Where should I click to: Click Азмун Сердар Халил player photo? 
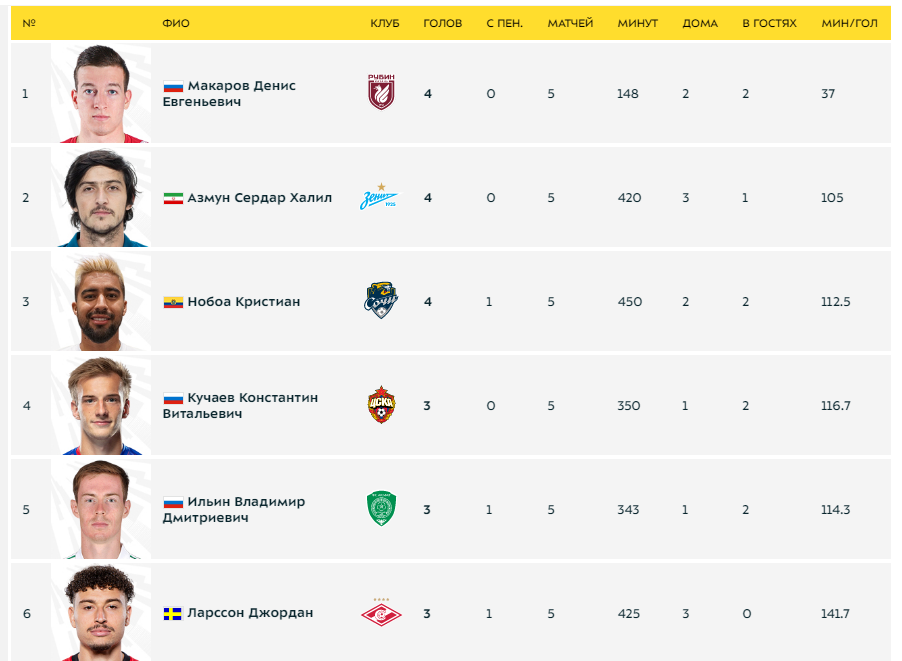101,197
